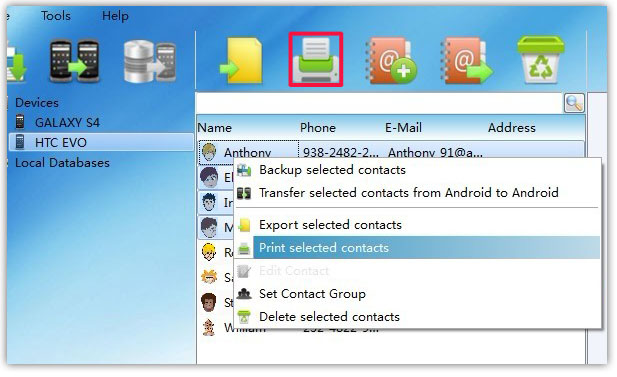The height and width of the screenshot is (377, 617).
Task: Sort by the Address column header
Action: [512, 128]
